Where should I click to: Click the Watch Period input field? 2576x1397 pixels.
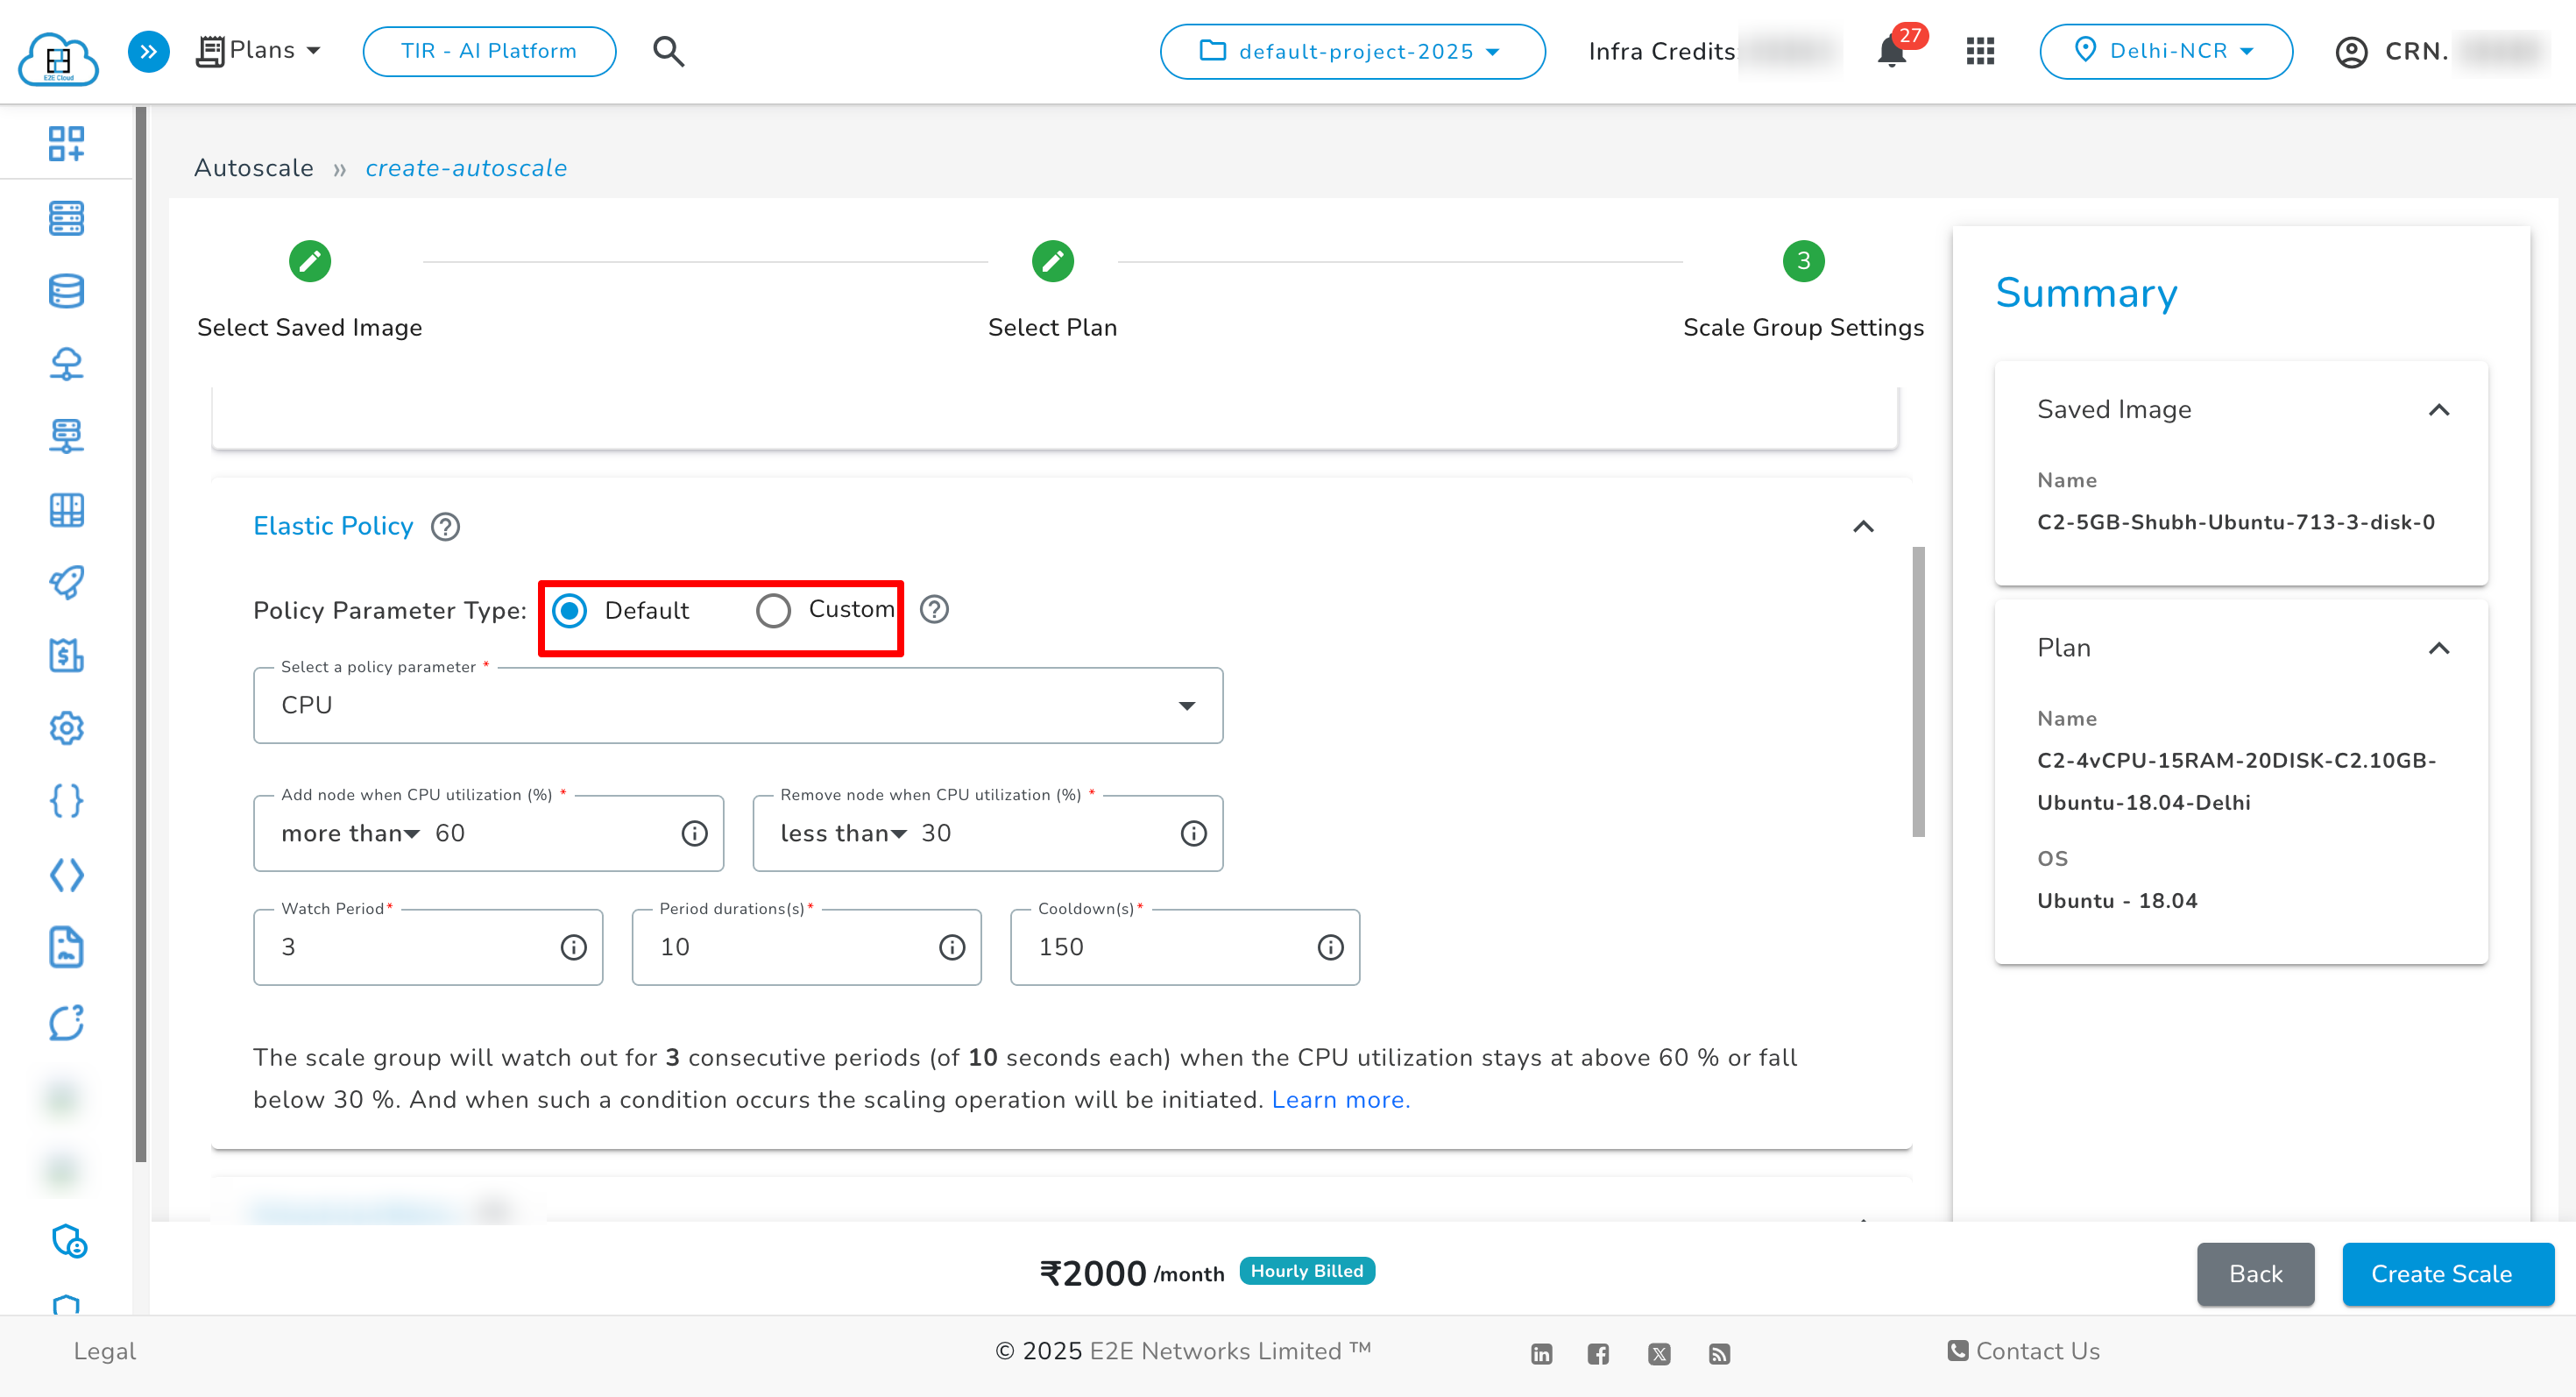click(420, 947)
